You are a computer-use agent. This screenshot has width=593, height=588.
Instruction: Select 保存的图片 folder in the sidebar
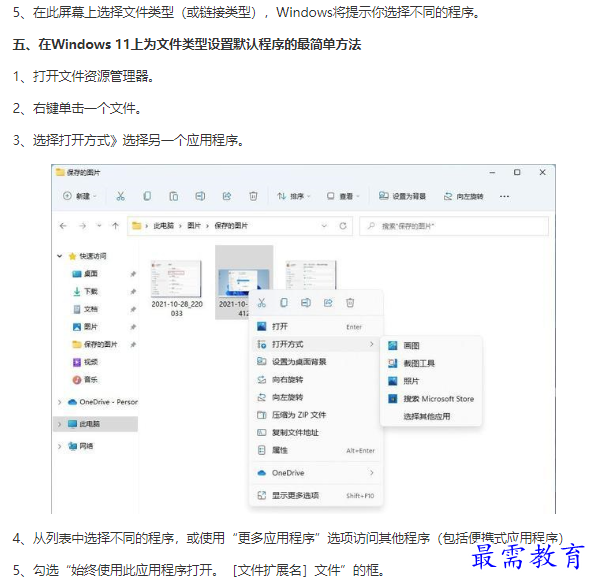click(x=95, y=344)
